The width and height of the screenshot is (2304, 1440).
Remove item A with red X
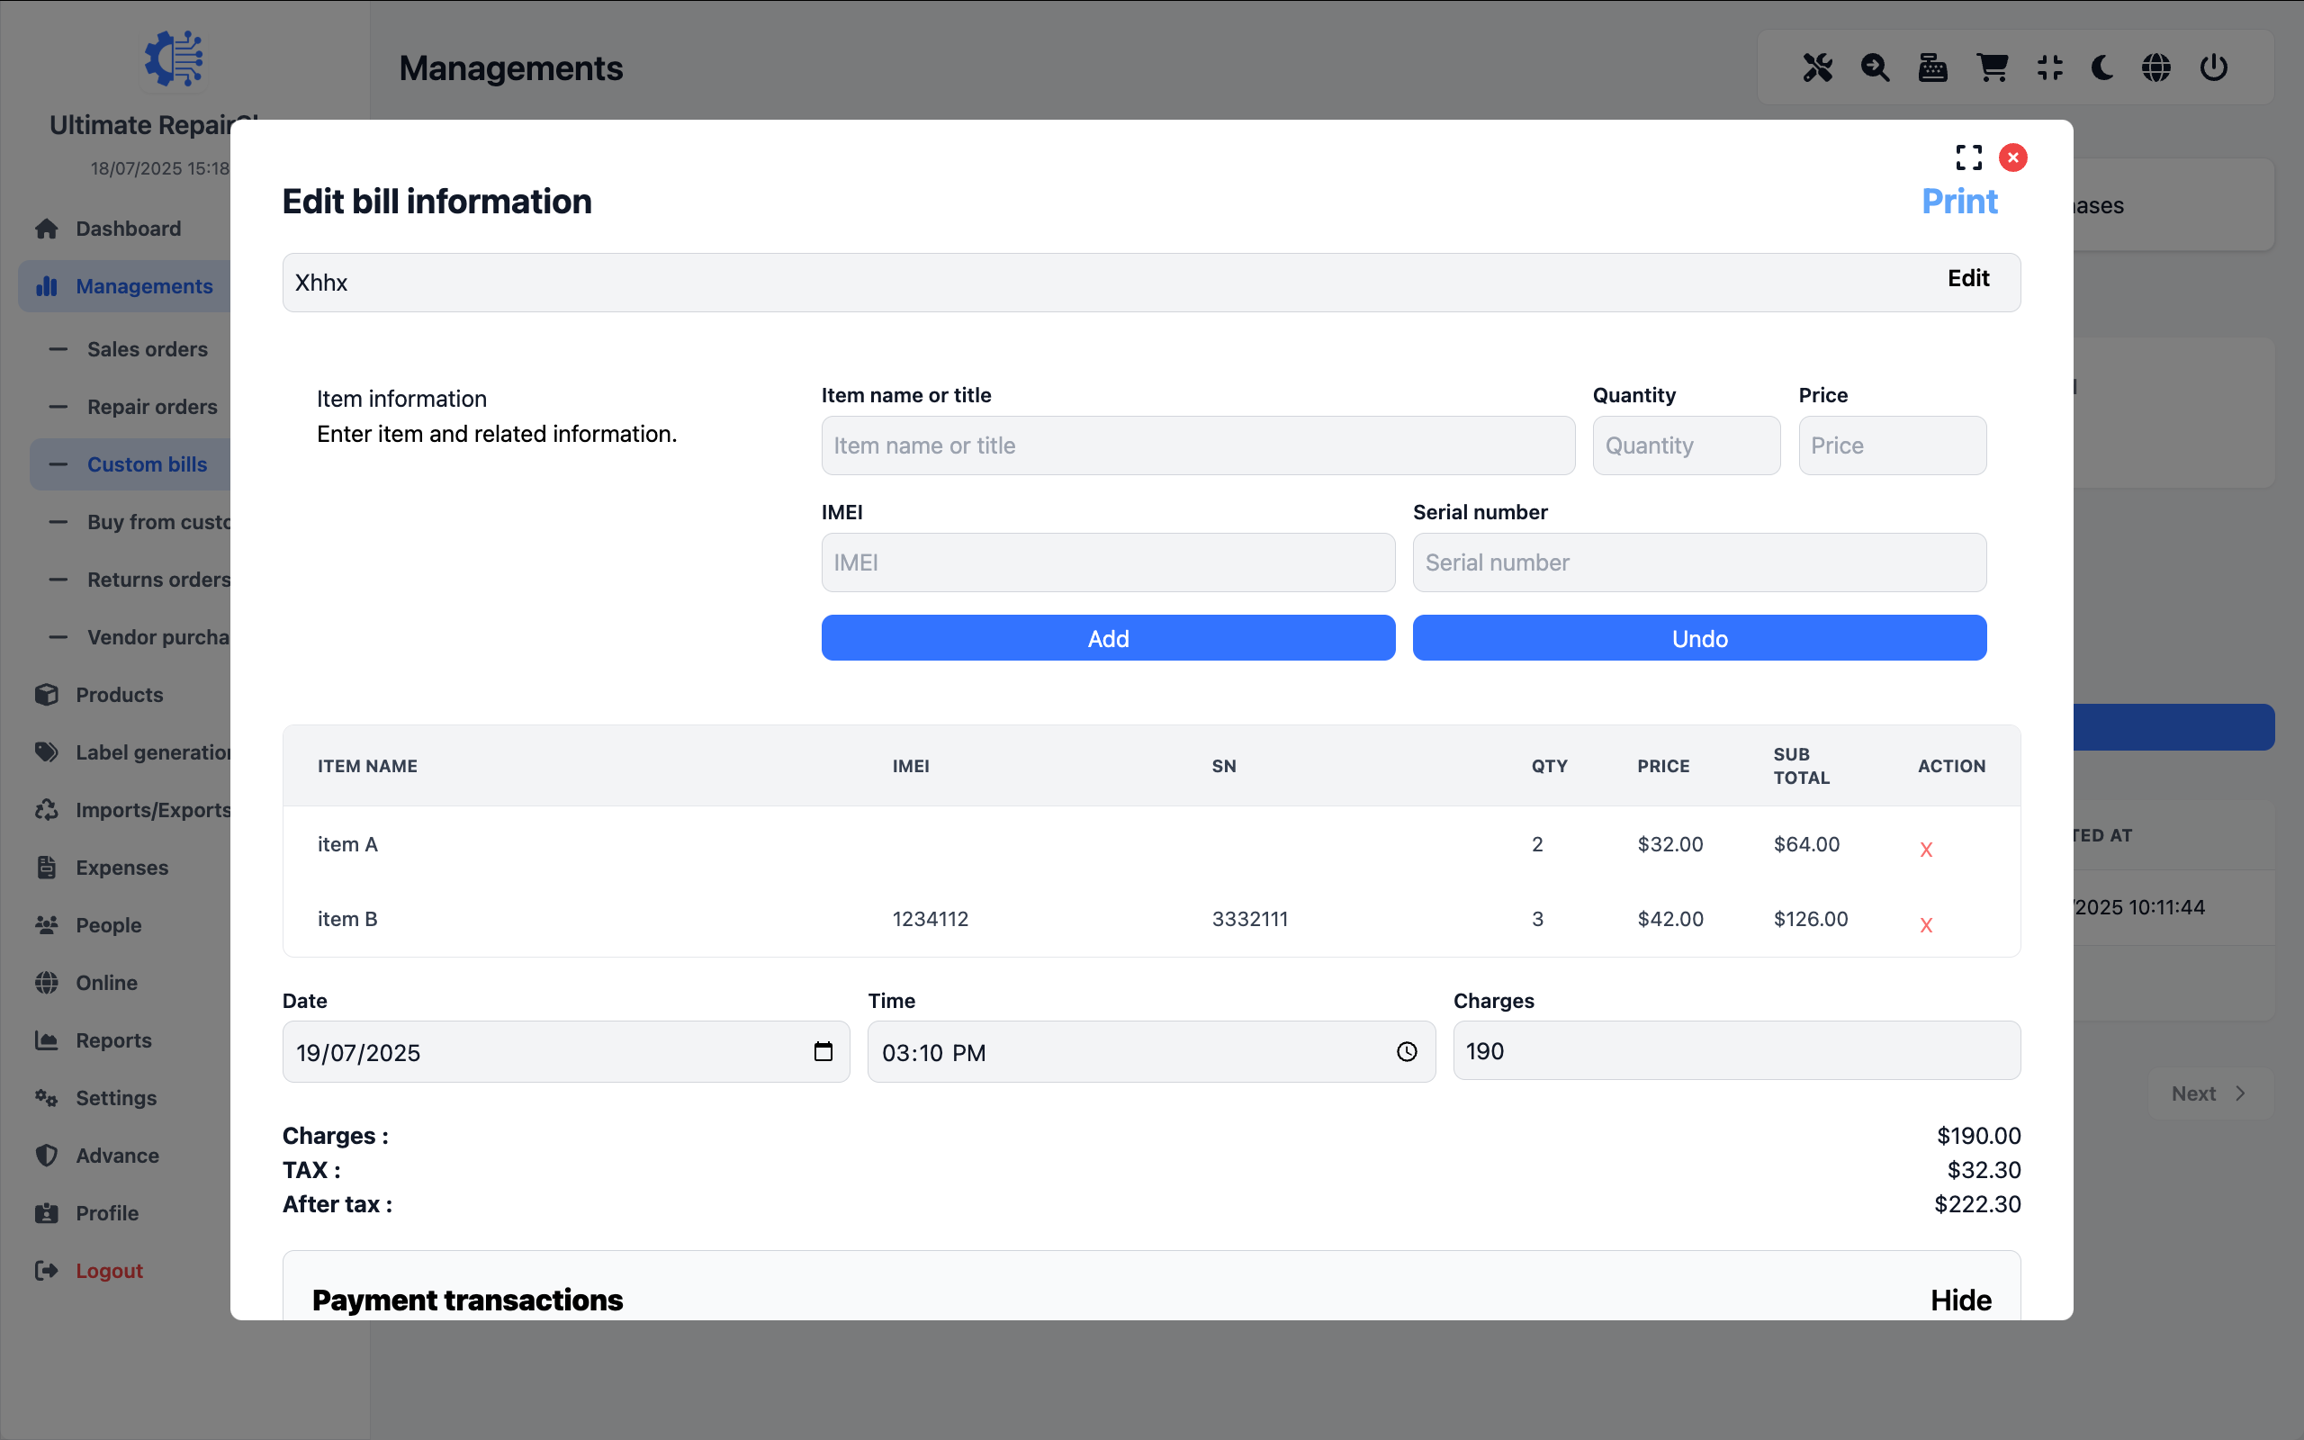pyautogui.click(x=1926, y=850)
